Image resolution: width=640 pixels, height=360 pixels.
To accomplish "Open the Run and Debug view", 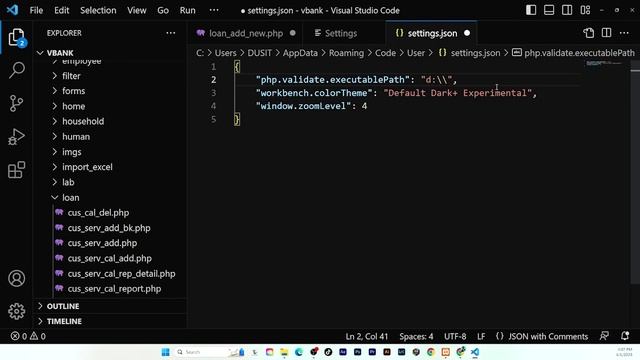I will point(16,137).
